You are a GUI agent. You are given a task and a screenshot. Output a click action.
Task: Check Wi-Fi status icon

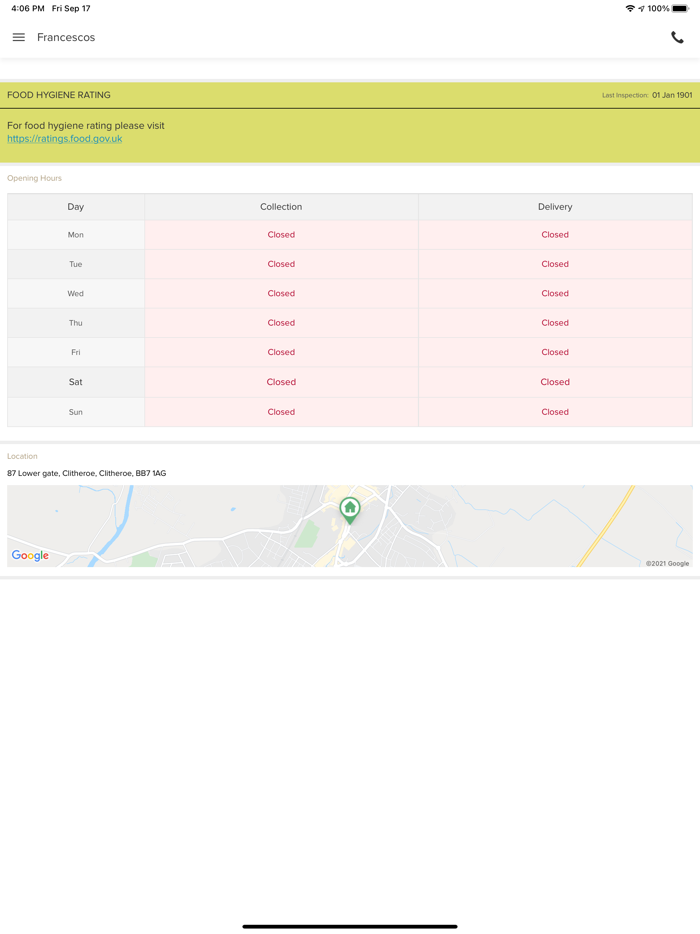pyautogui.click(x=630, y=8)
